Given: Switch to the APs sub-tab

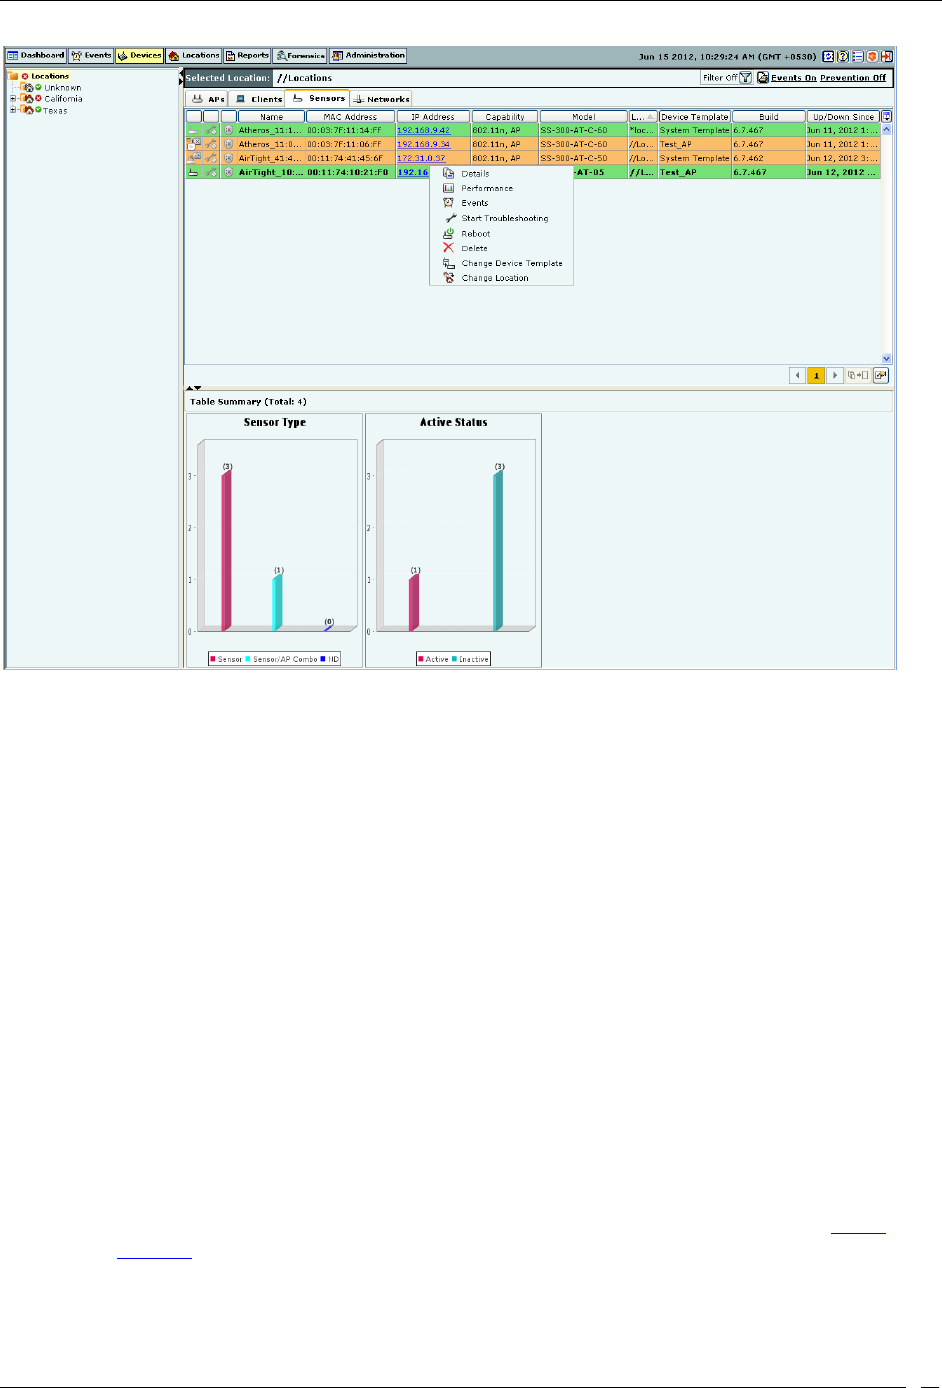Looking at the screenshot, I should click(208, 99).
